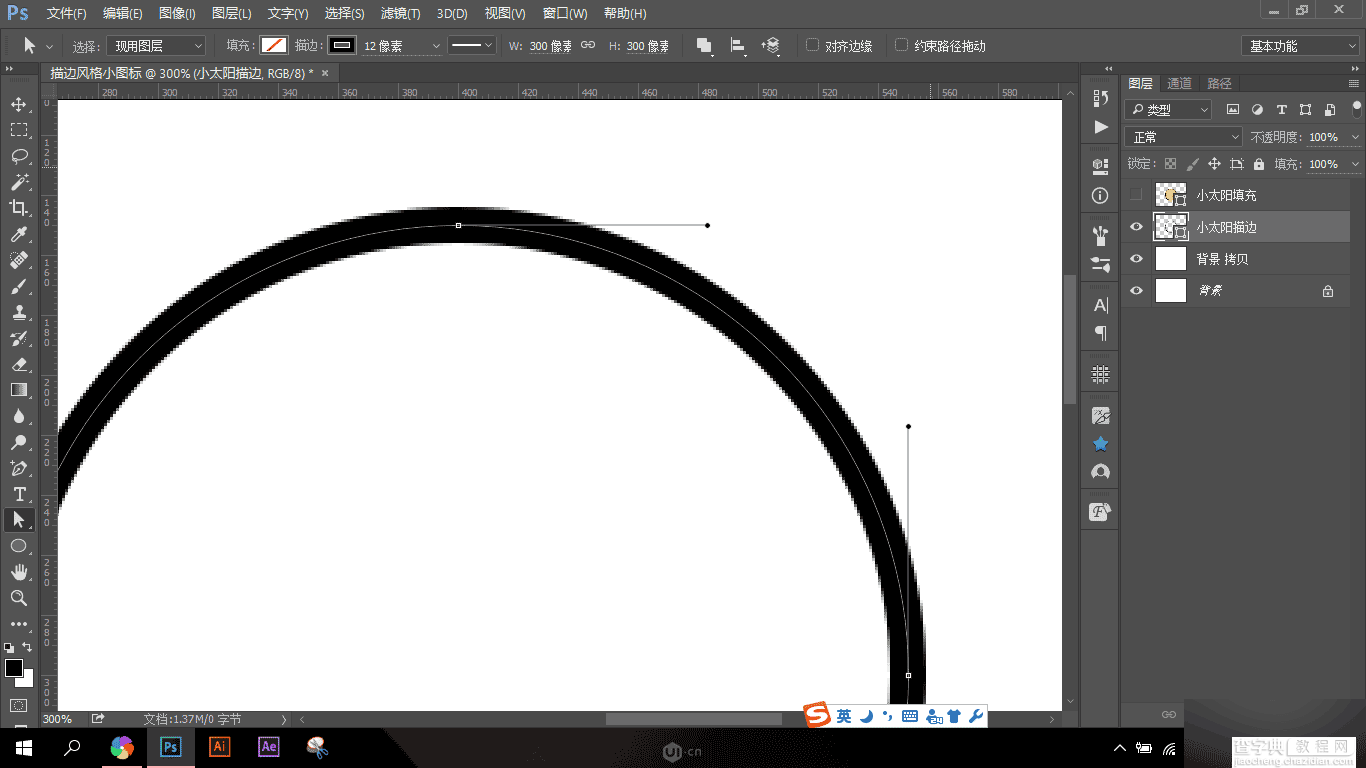Open the 不透明度 100% dropdown arrow
The width and height of the screenshot is (1366, 768).
pos(1355,137)
